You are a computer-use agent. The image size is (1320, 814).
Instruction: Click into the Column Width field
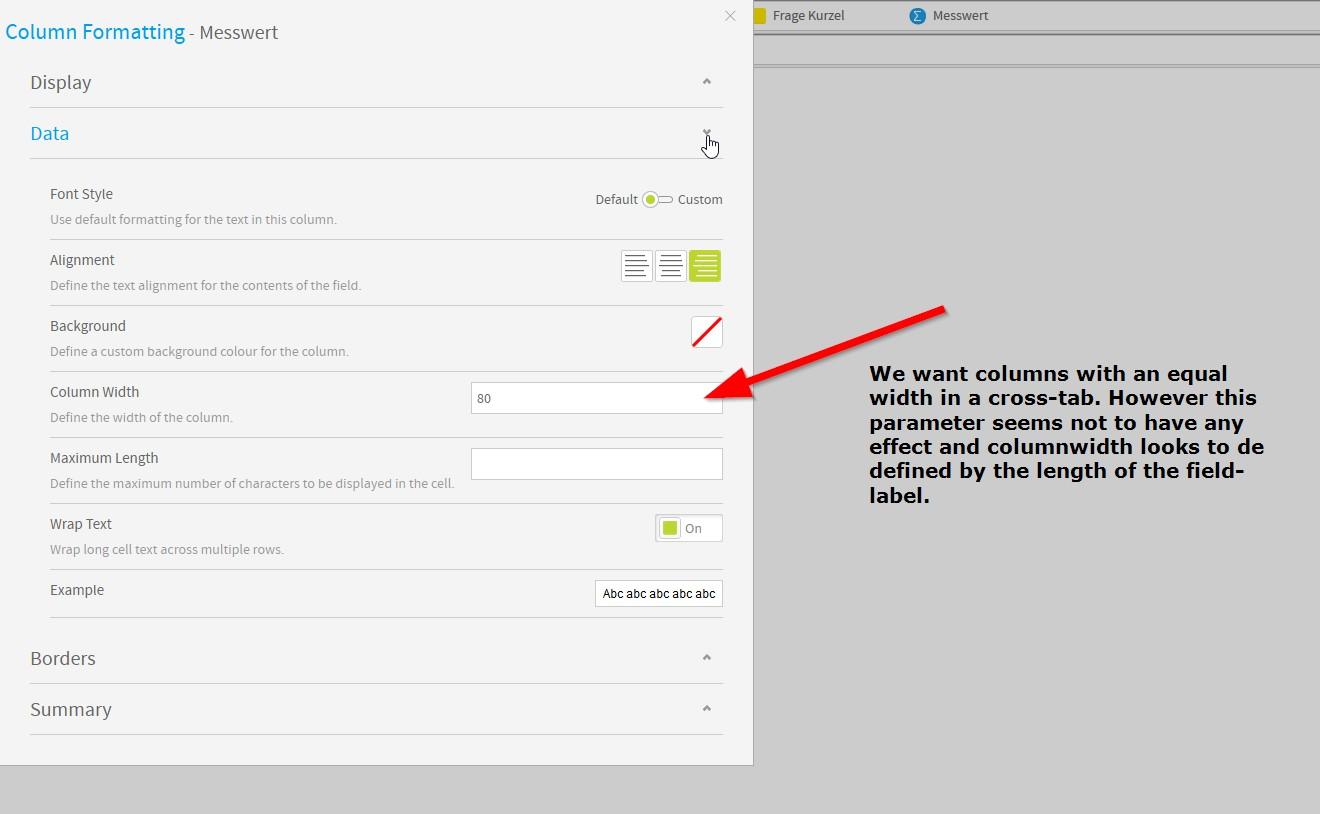pyautogui.click(x=597, y=398)
